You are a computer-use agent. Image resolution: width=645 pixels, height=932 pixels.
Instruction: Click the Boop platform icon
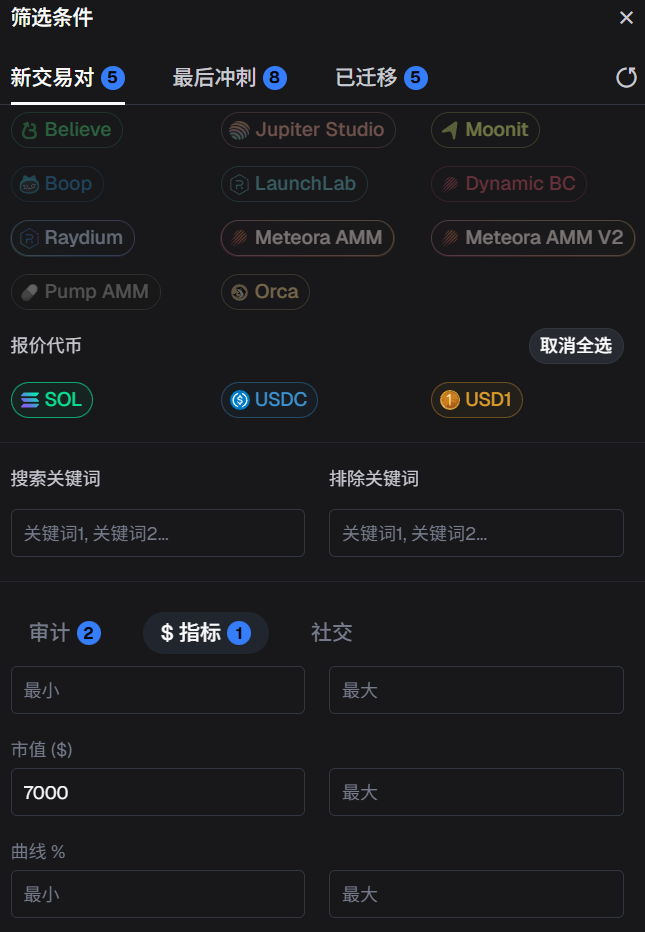[x=56, y=184]
